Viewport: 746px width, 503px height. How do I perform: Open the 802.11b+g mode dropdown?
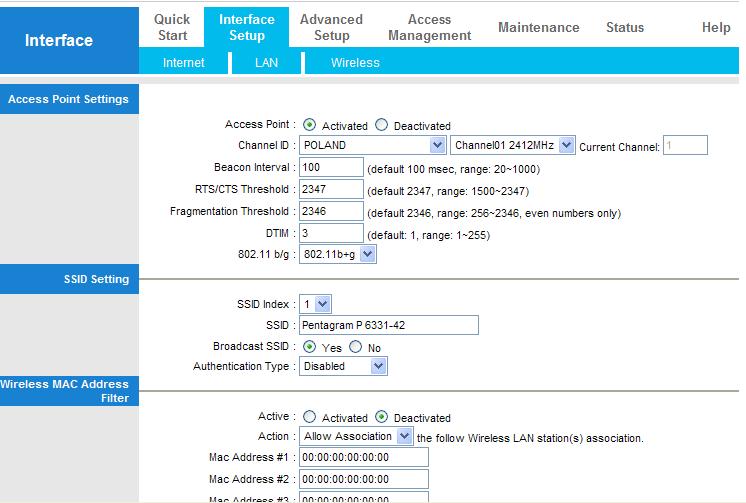click(x=337, y=254)
